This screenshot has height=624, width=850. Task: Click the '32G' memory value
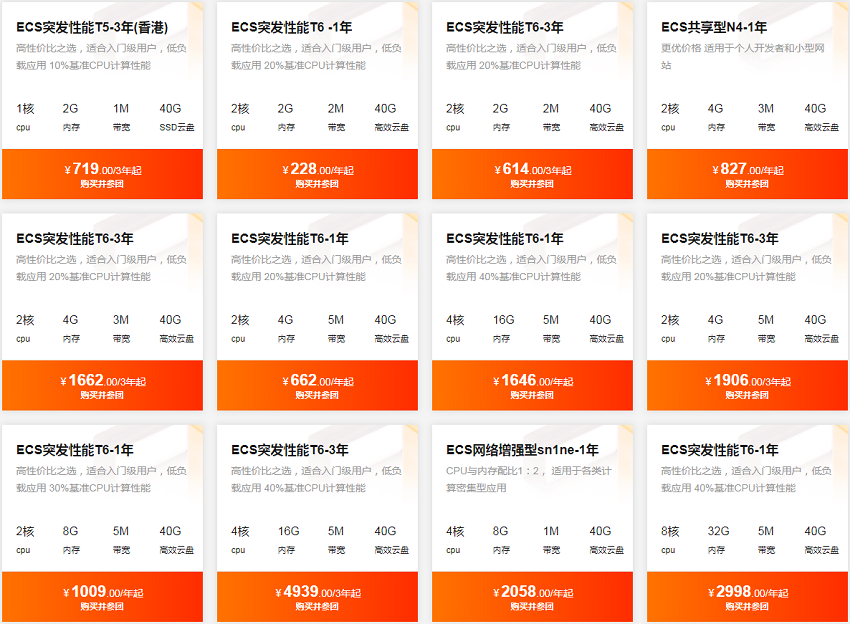click(x=718, y=531)
